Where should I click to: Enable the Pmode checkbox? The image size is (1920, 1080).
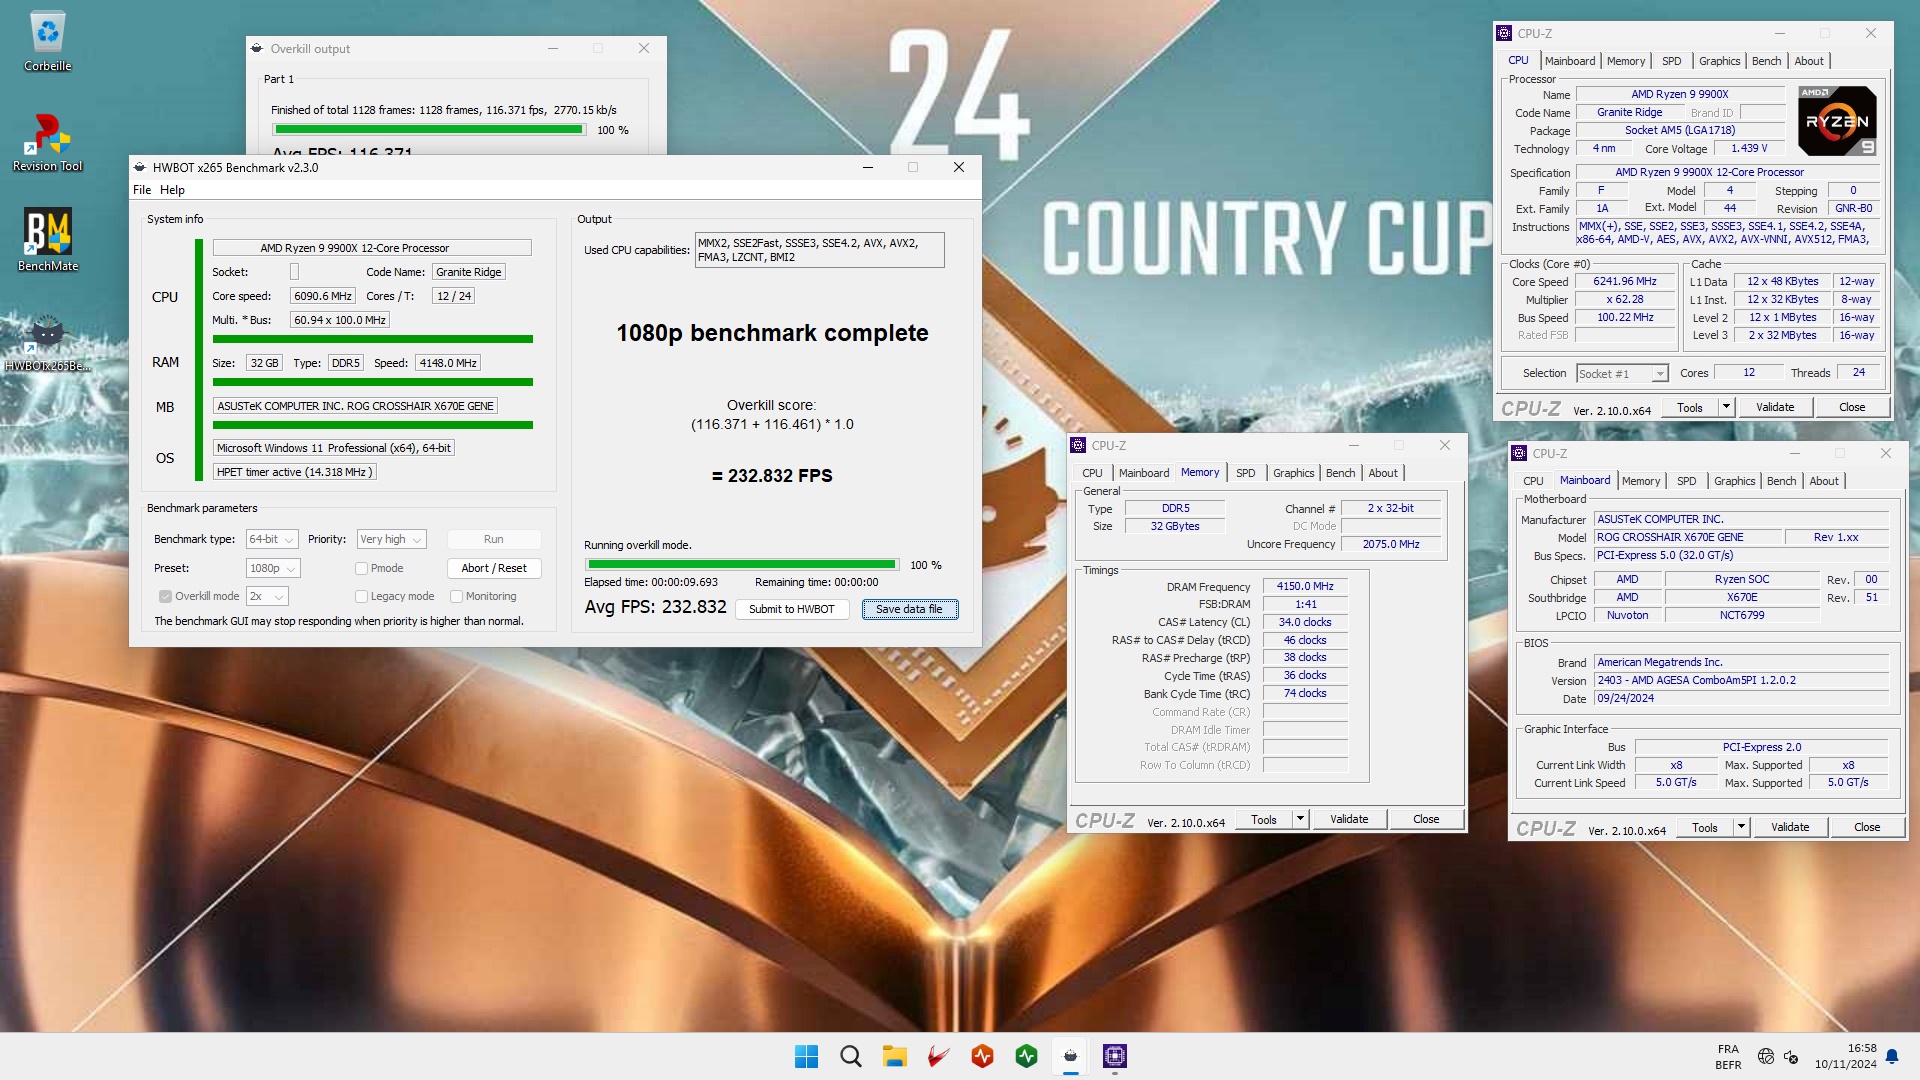(361, 568)
